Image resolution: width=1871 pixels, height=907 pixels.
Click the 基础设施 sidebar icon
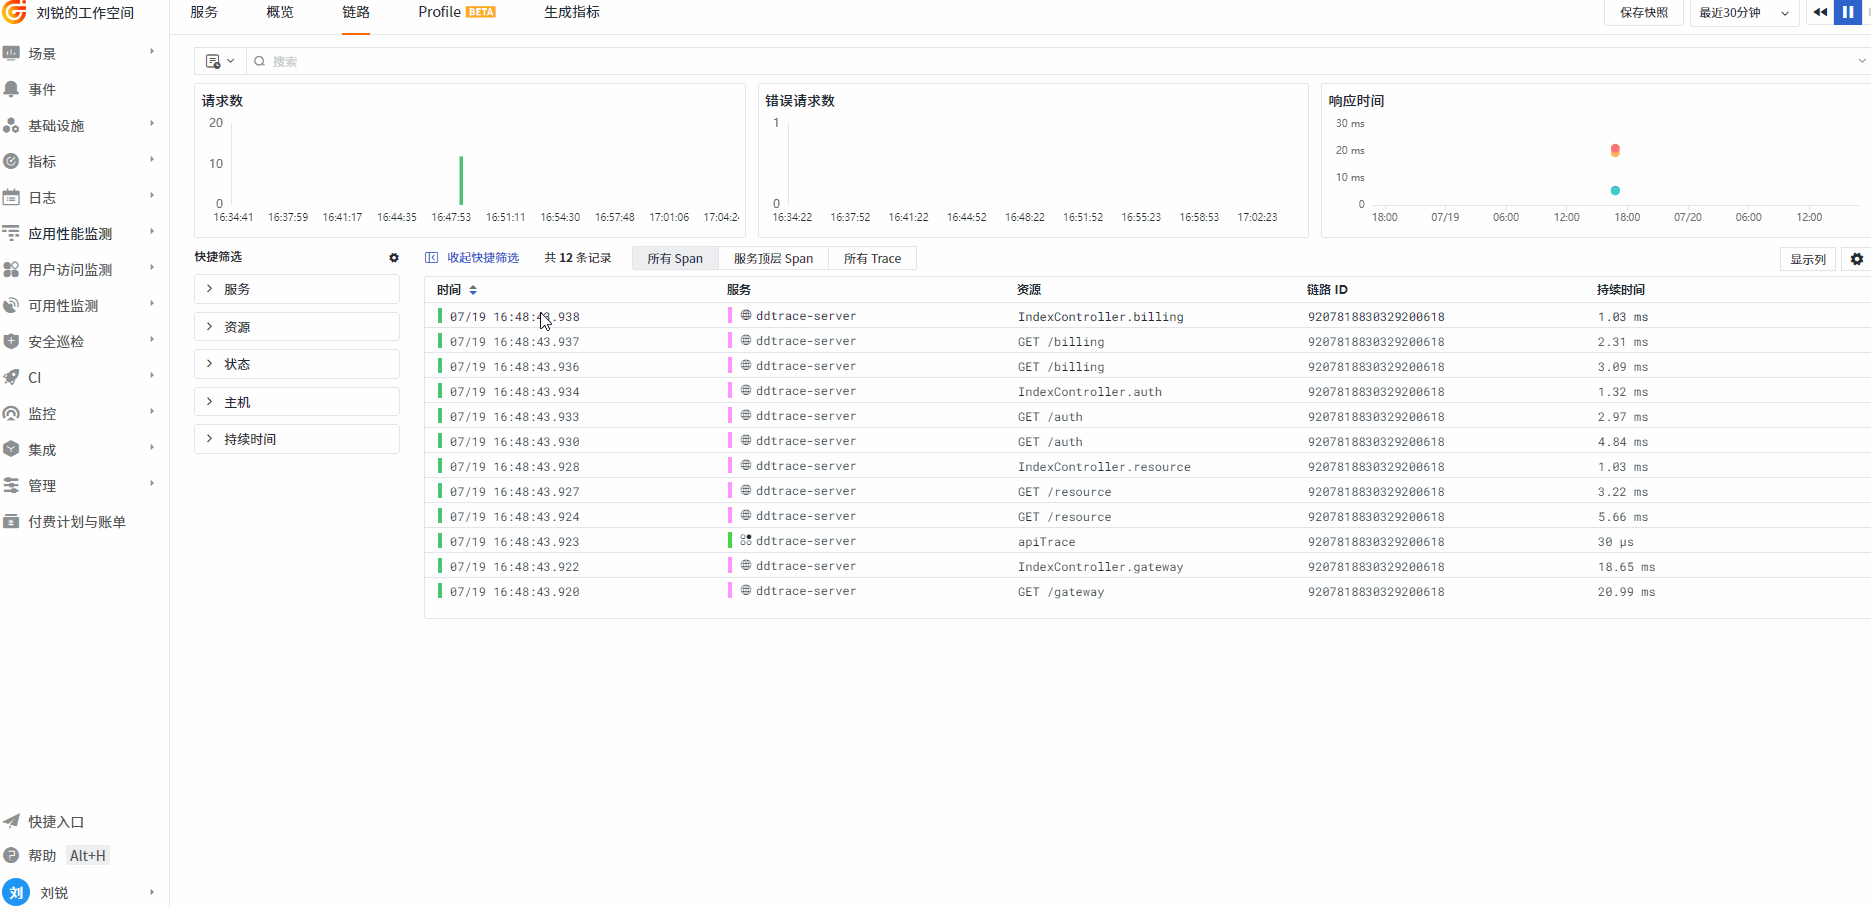click(12, 125)
